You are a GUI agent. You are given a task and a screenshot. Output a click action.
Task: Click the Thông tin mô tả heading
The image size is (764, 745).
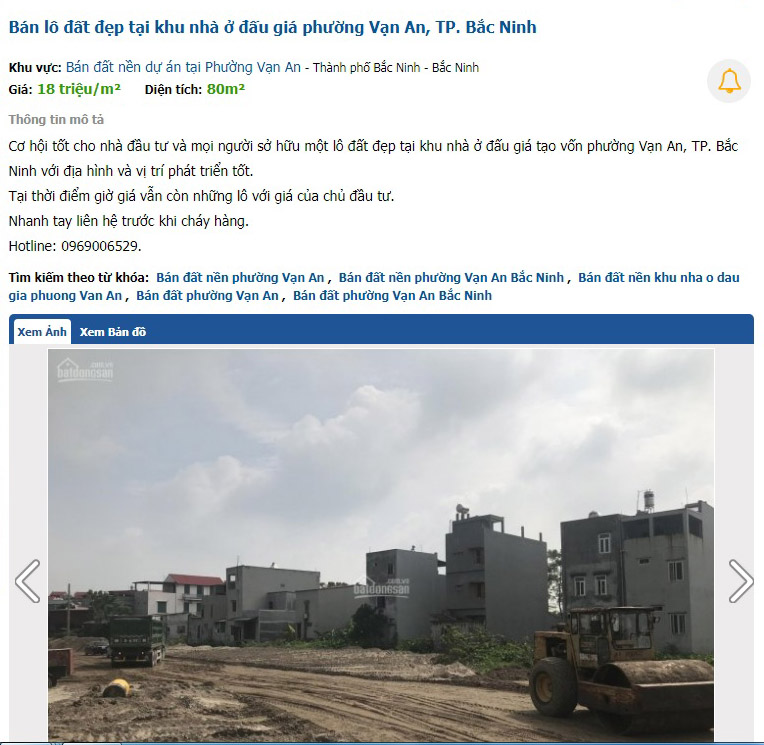56,119
